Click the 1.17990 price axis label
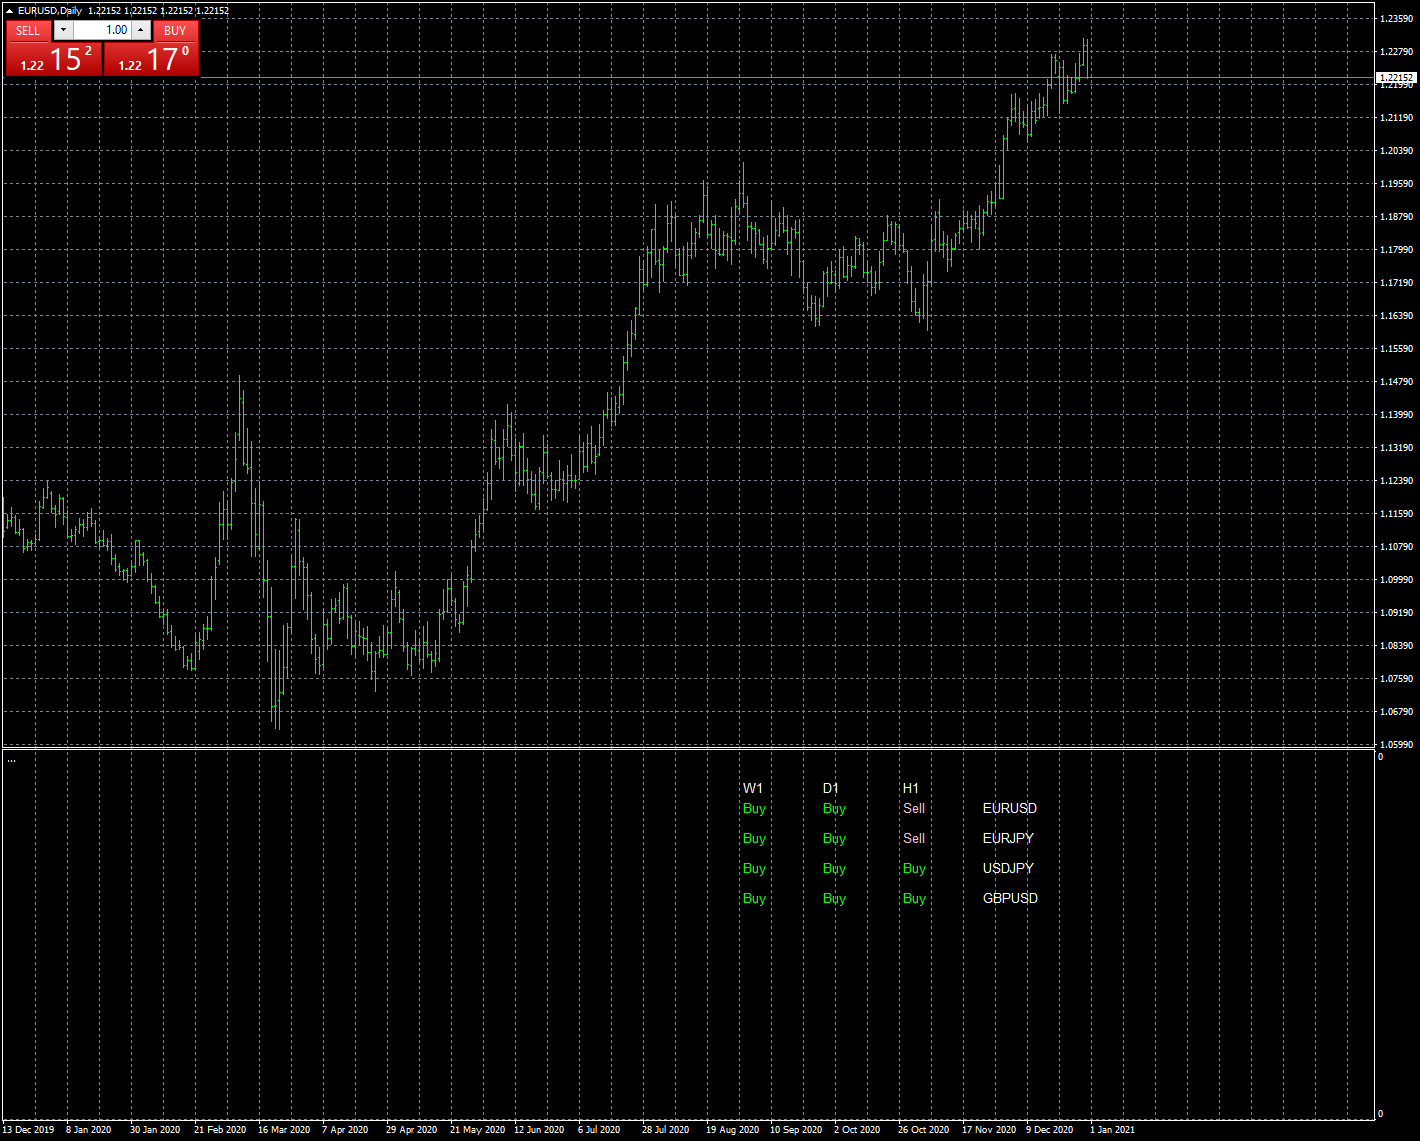The width and height of the screenshot is (1420, 1141). pos(1396,250)
